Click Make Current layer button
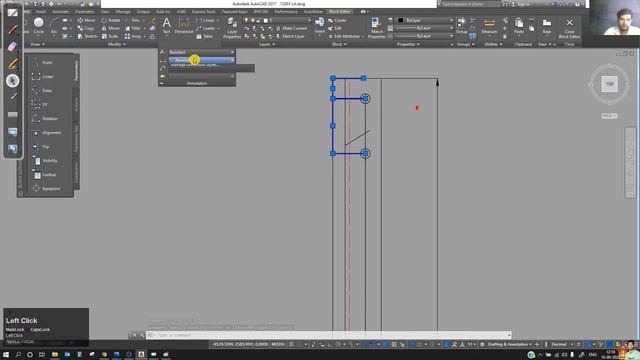 tap(291, 28)
